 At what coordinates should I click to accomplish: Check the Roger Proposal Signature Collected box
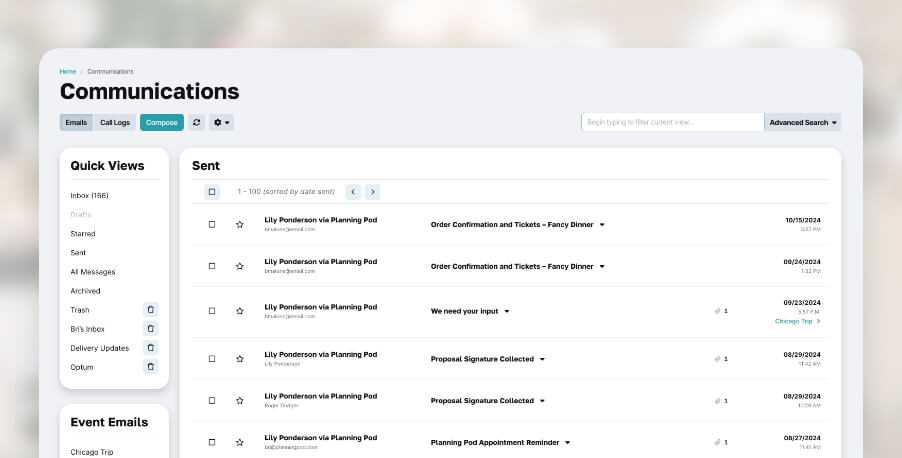click(x=212, y=400)
